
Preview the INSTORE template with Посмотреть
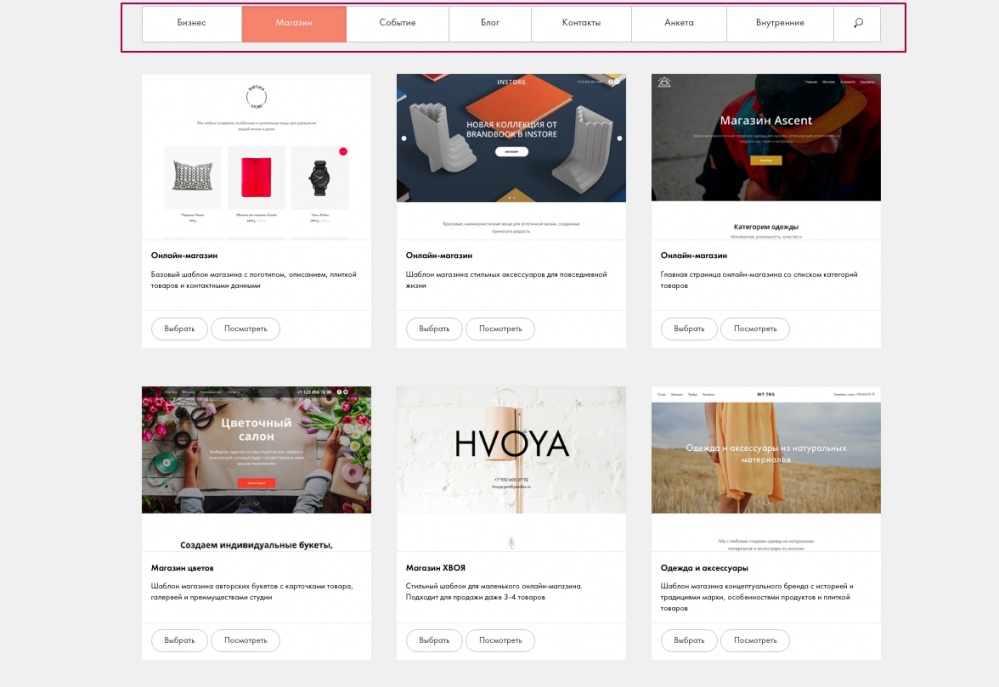[x=500, y=329]
